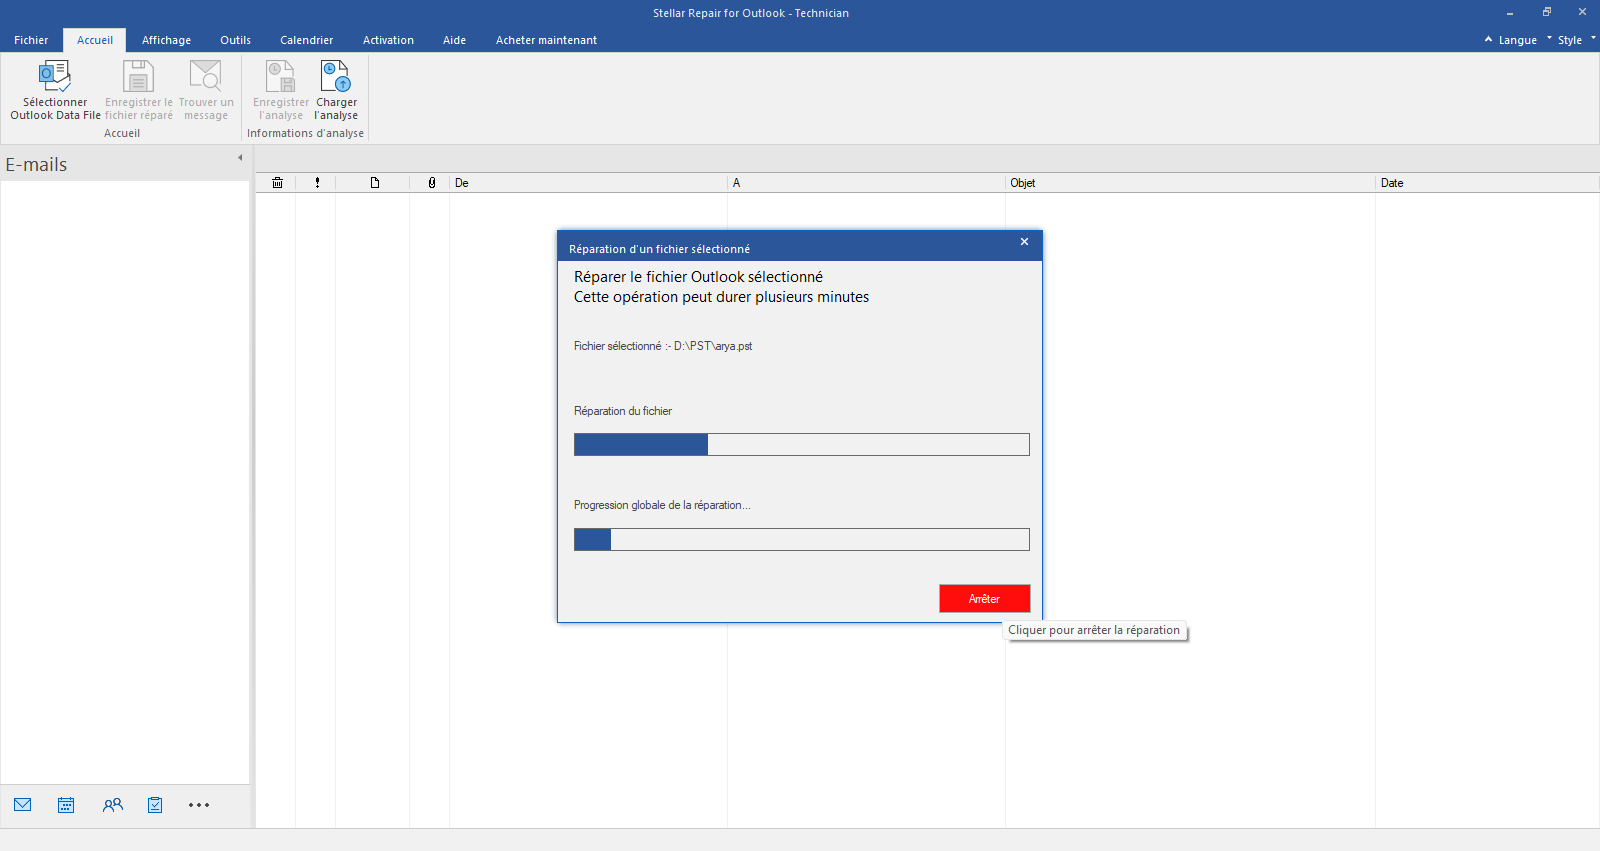This screenshot has width=1600, height=851.
Task: Switch to the Affichage tab
Action: pyautogui.click(x=166, y=40)
